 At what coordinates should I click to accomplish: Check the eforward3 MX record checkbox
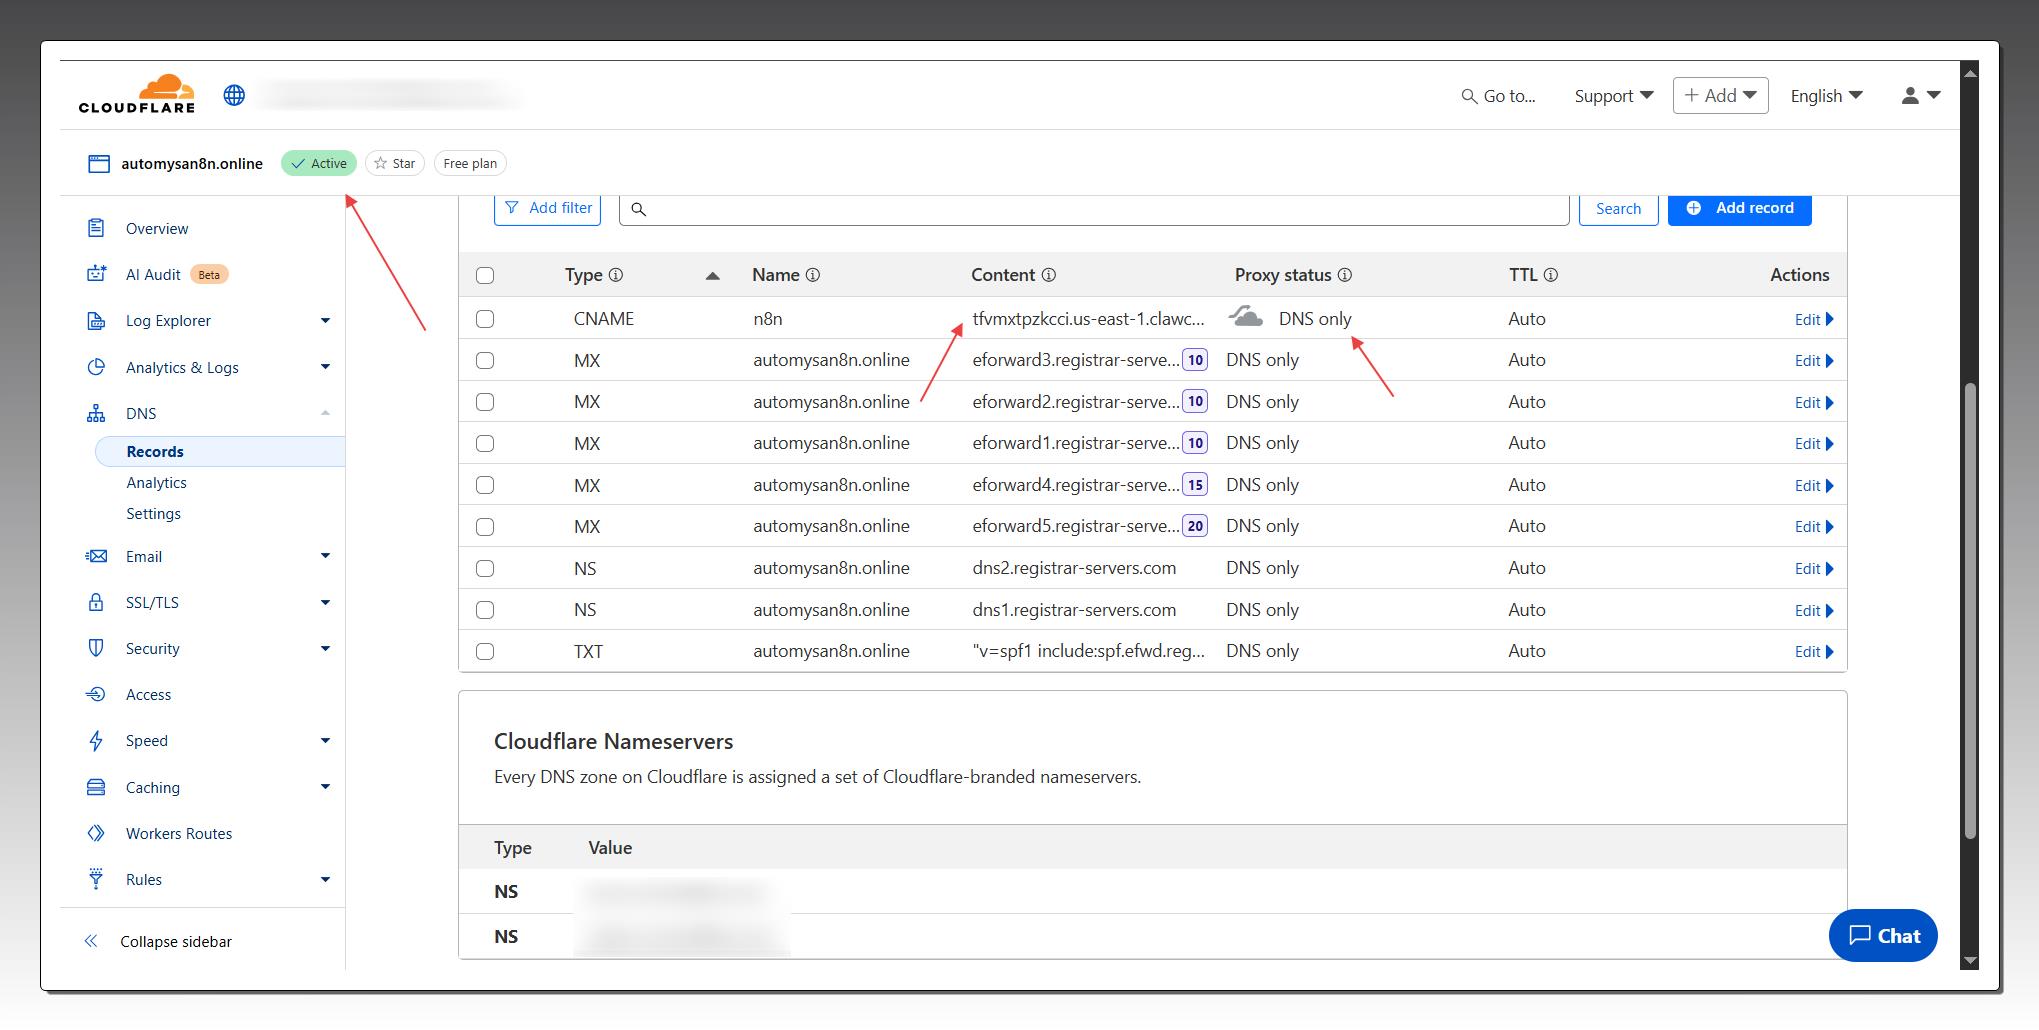[485, 360]
